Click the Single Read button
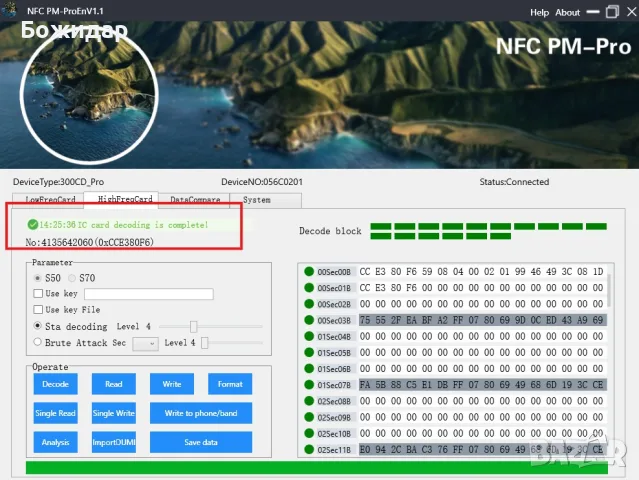 coord(55,413)
